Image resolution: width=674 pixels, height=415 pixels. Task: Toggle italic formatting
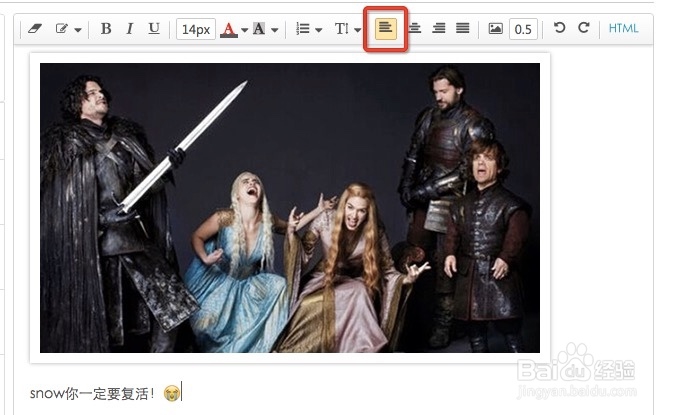(129, 28)
